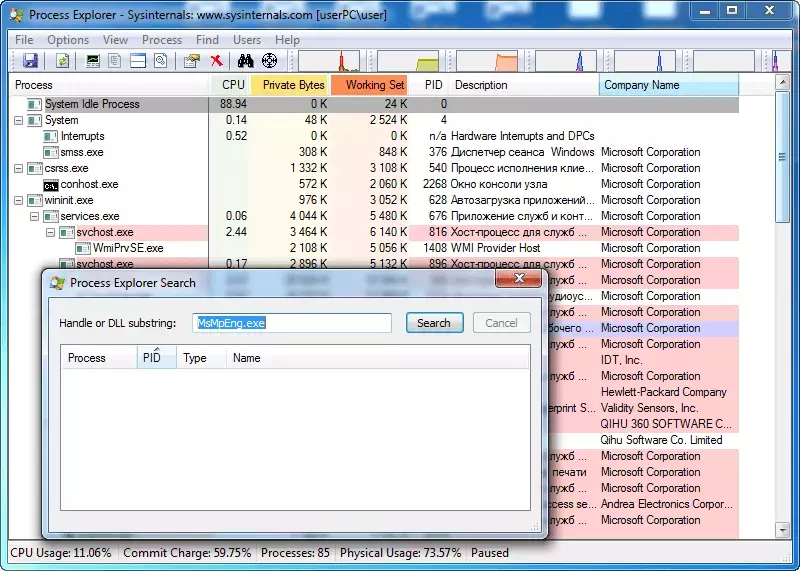Click the orange physical memory mini graph

point(487,61)
